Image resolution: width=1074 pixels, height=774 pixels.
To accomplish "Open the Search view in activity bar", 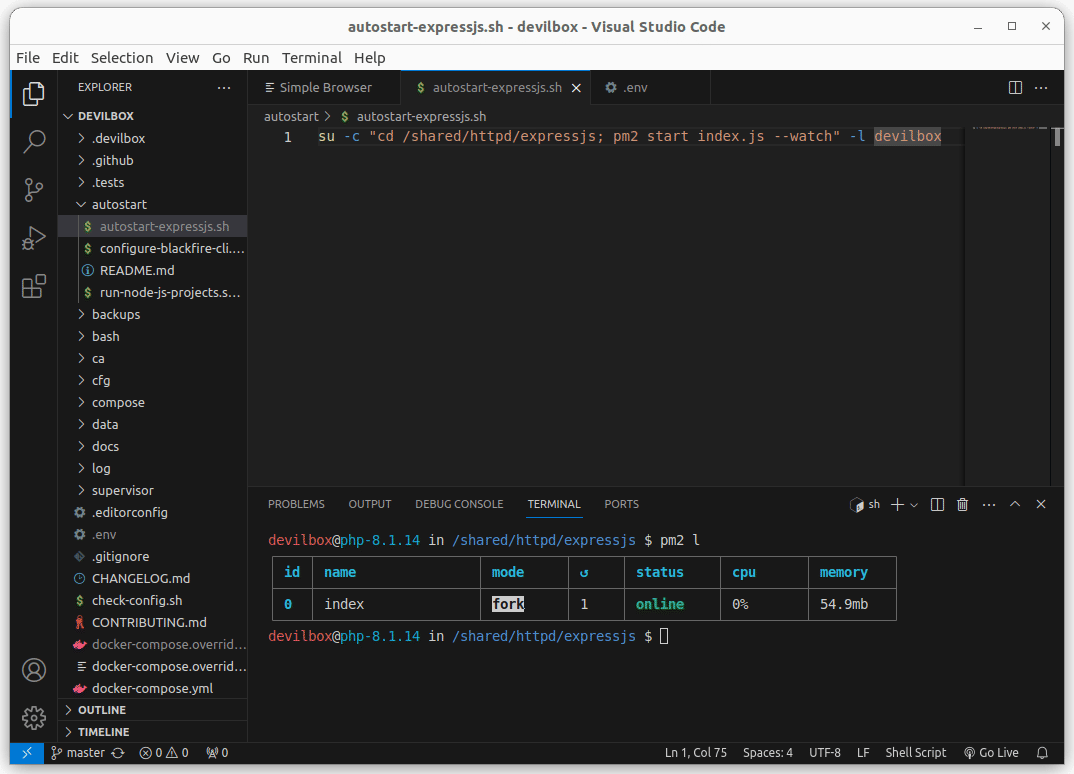I will [x=34, y=141].
